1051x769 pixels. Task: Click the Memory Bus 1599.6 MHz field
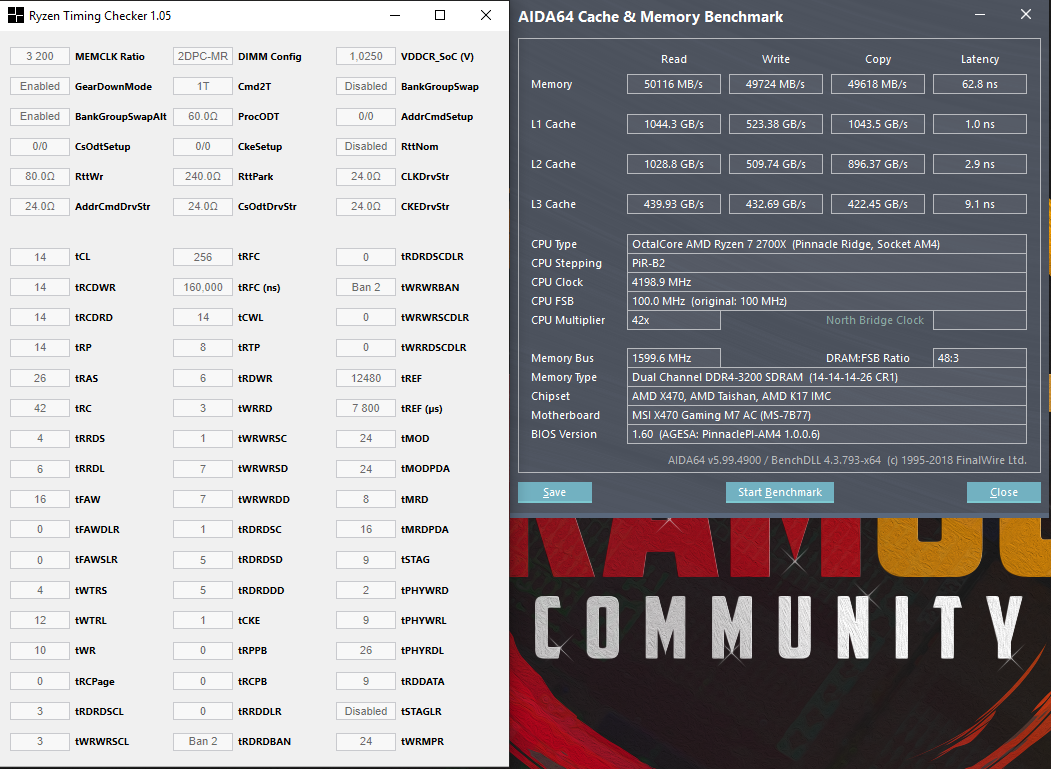[x=674, y=358]
